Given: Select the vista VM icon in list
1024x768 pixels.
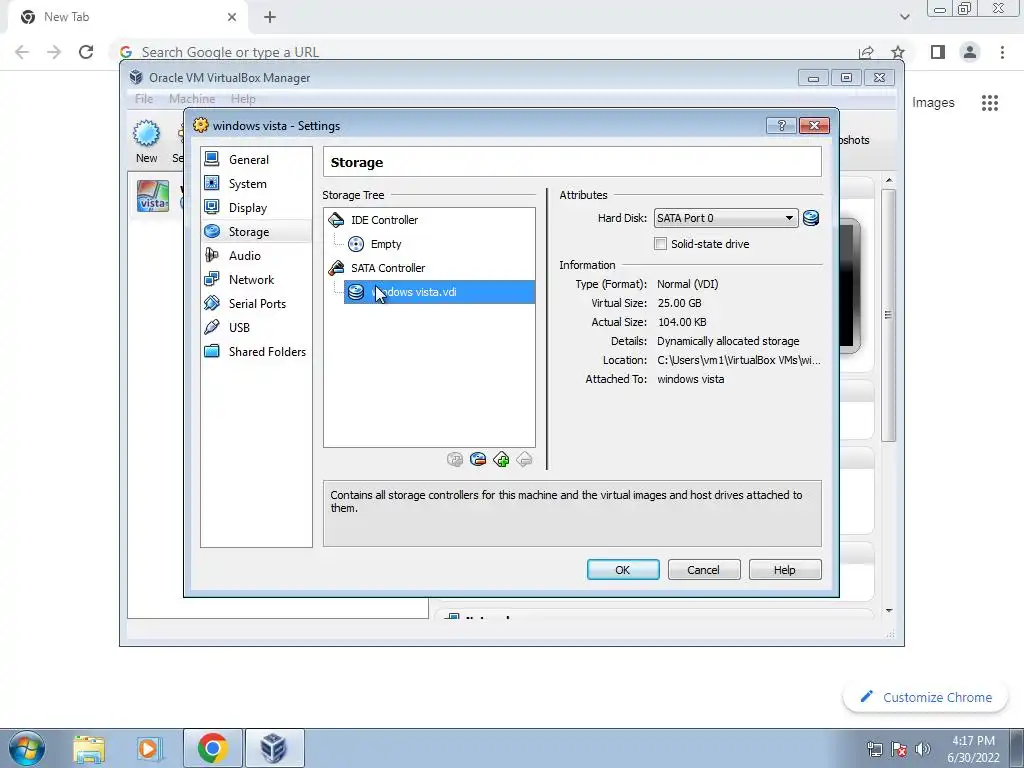Looking at the screenshot, I should pyautogui.click(x=153, y=196).
